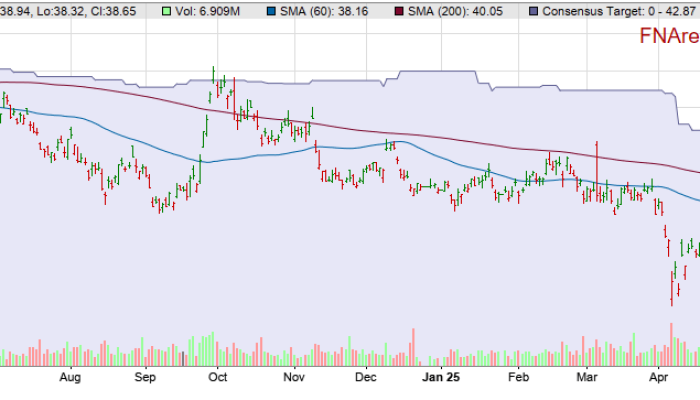Viewport: 700px width, 400px height.
Task: Select the Nov marker on time axis
Action: click(293, 378)
